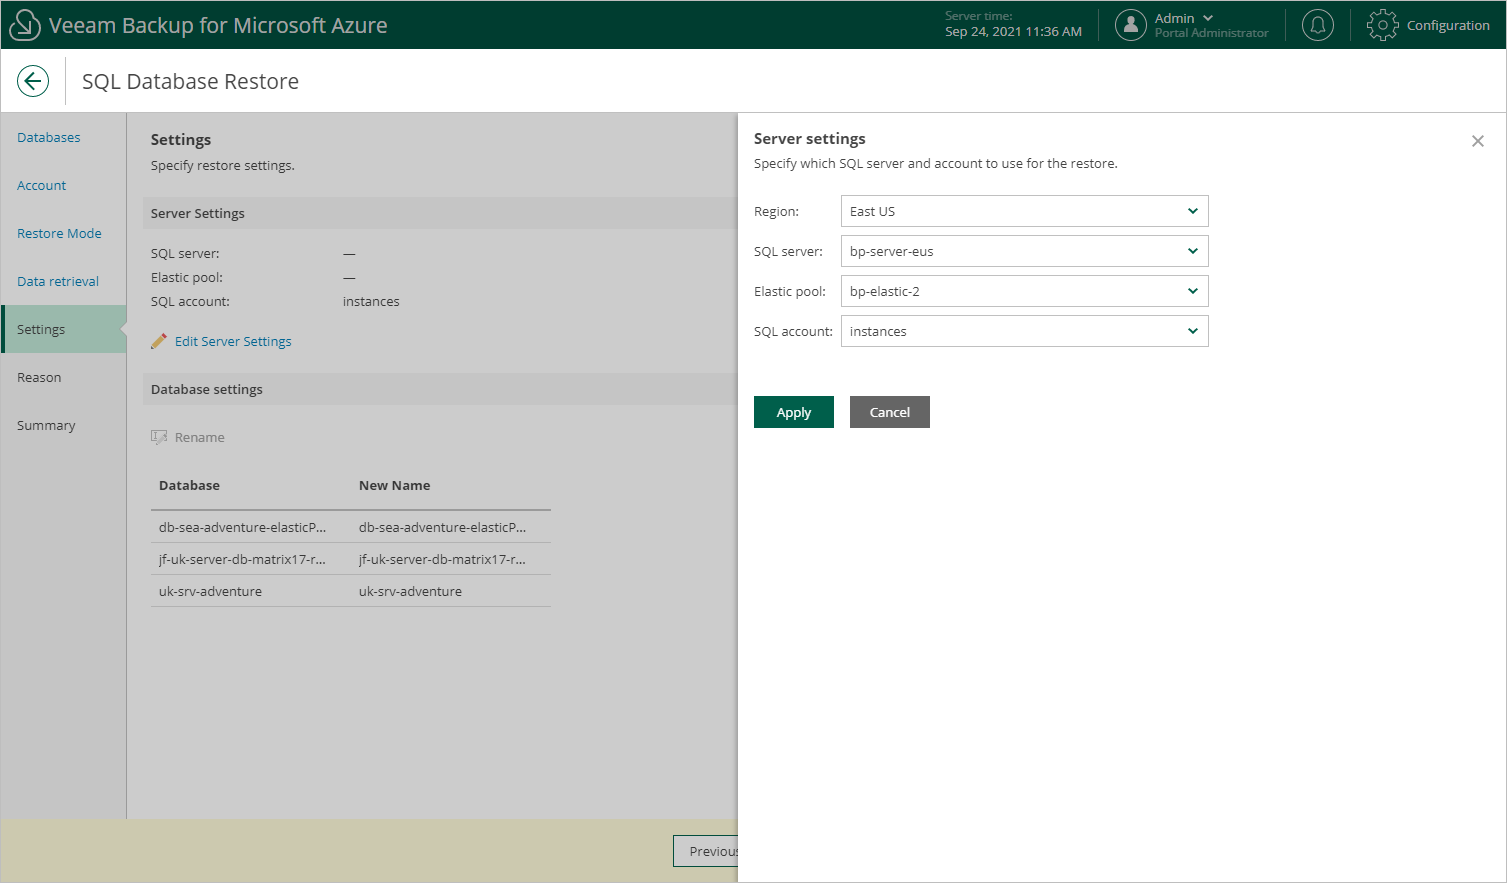Select the Settings step

(x=64, y=329)
